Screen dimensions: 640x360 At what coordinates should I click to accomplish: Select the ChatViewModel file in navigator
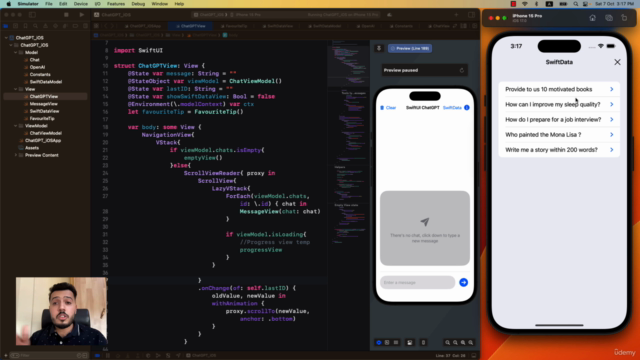[45, 133]
